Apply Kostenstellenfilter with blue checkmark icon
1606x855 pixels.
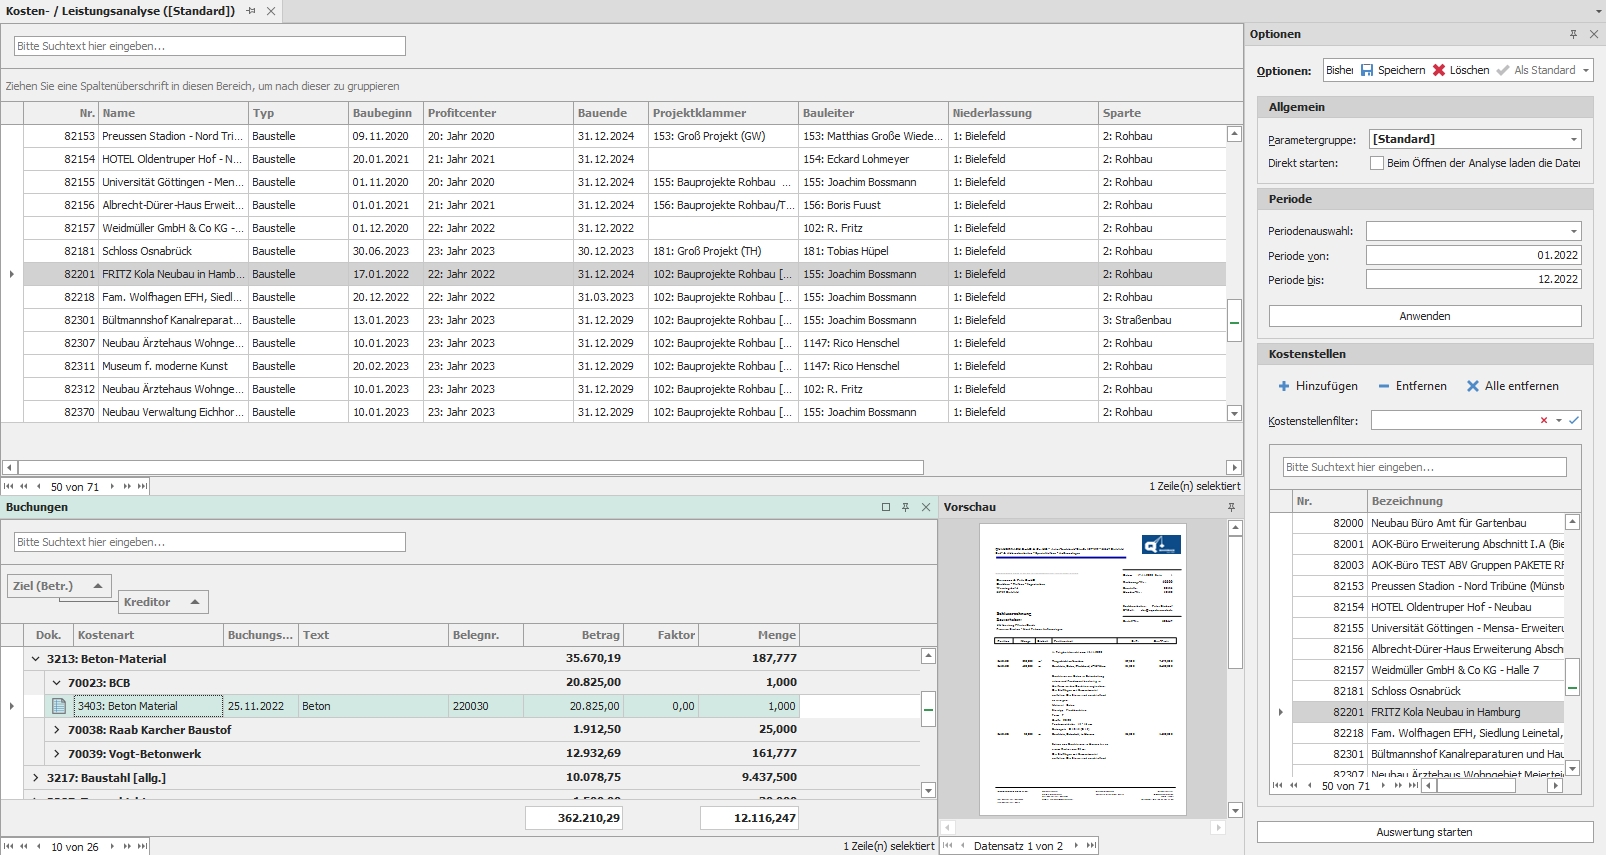coord(1574,421)
